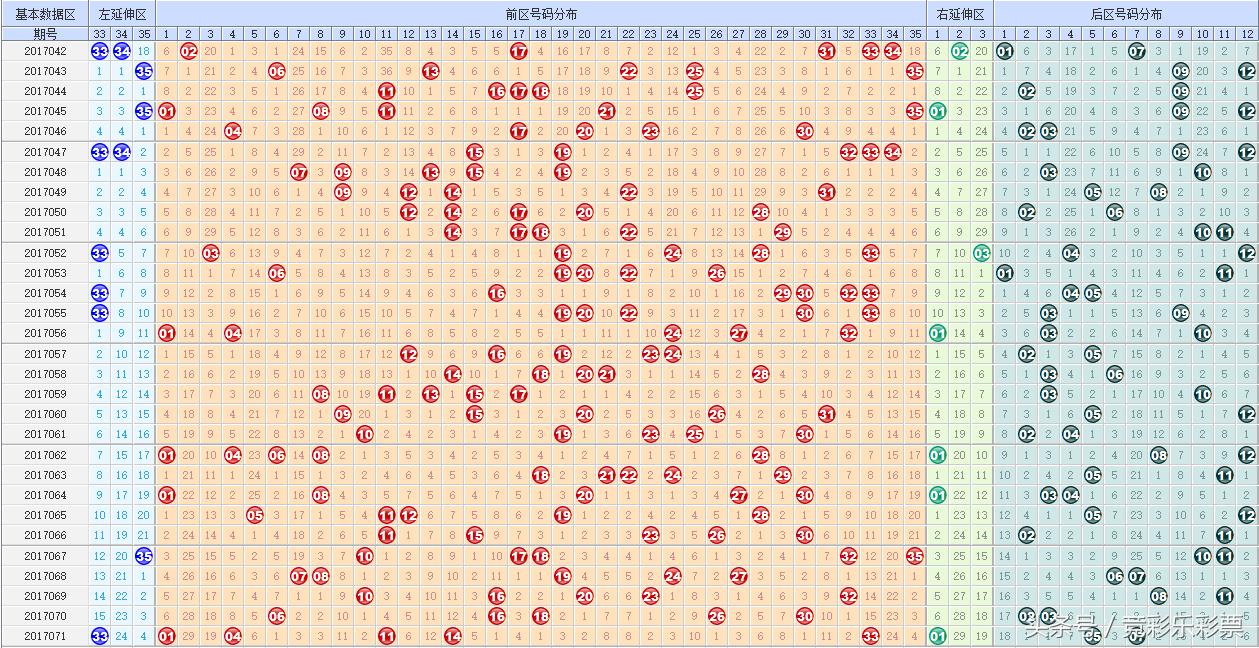Select red ball 28 in row 2017050
The image size is (1259, 648).
(761, 212)
